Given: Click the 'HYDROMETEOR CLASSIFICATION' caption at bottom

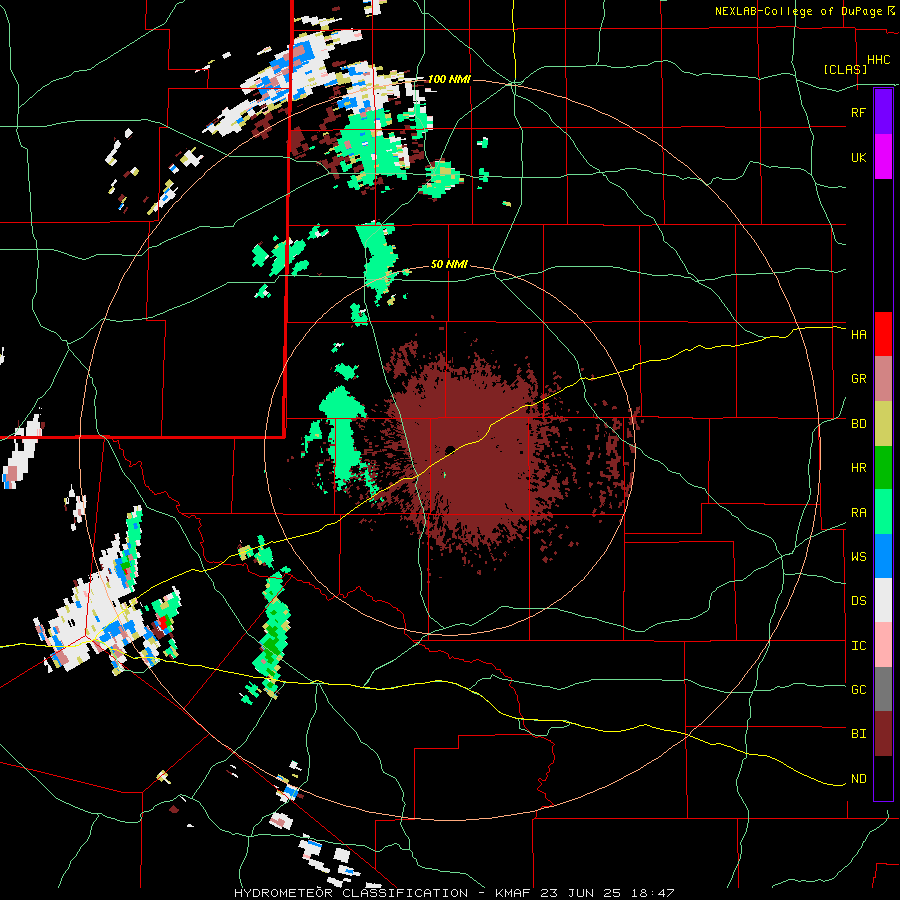Looking at the screenshot, I should [351, 893].
